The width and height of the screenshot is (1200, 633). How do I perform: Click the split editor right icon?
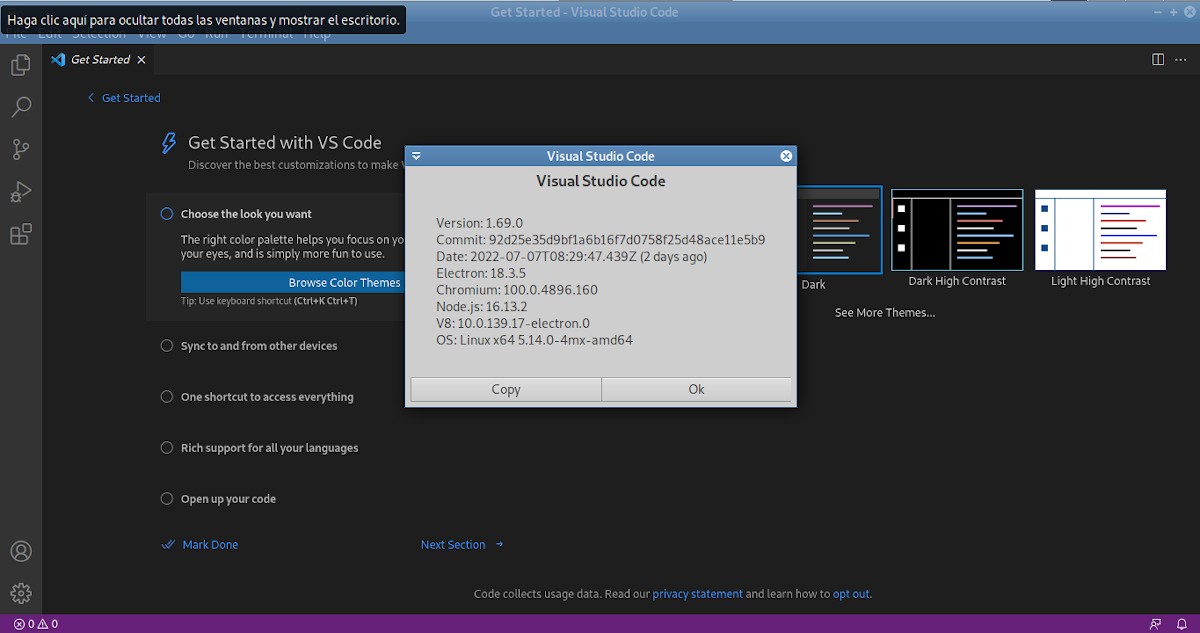[x=1158, y=60]
